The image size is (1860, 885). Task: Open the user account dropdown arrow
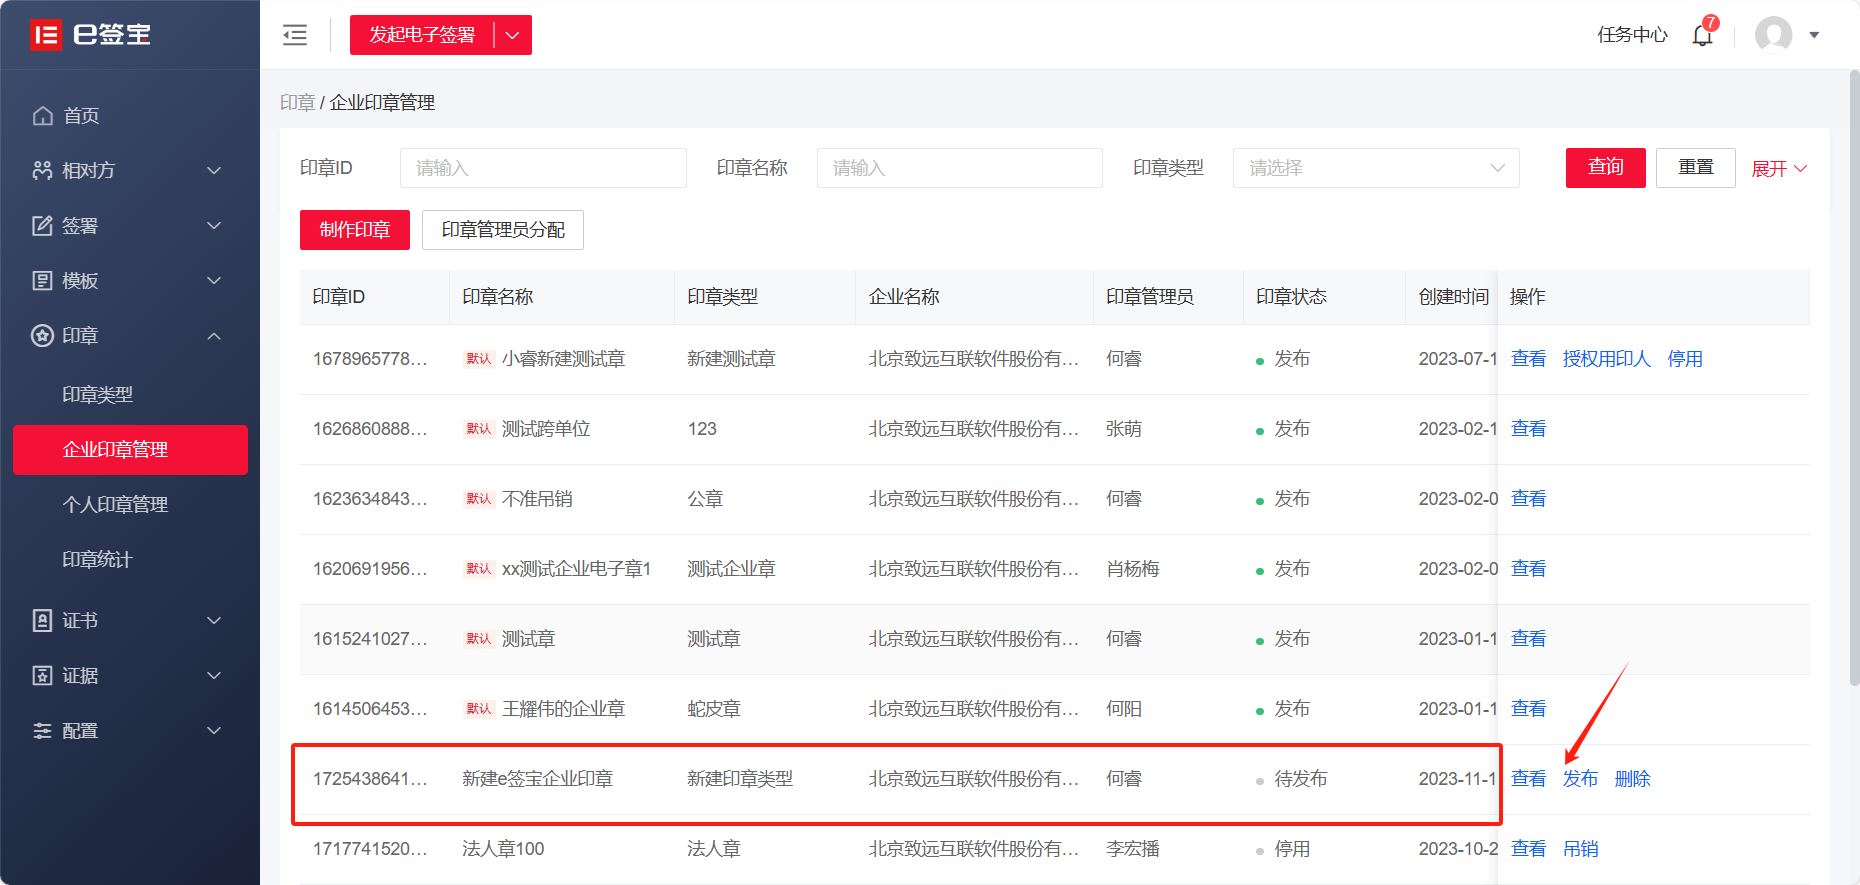click(1814, 35)
